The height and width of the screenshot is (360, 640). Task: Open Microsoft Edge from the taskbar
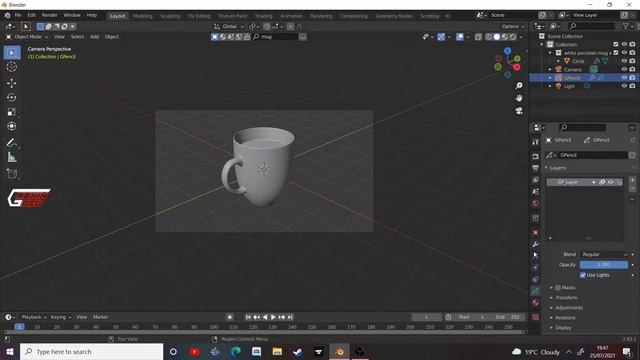pos(236,352)
